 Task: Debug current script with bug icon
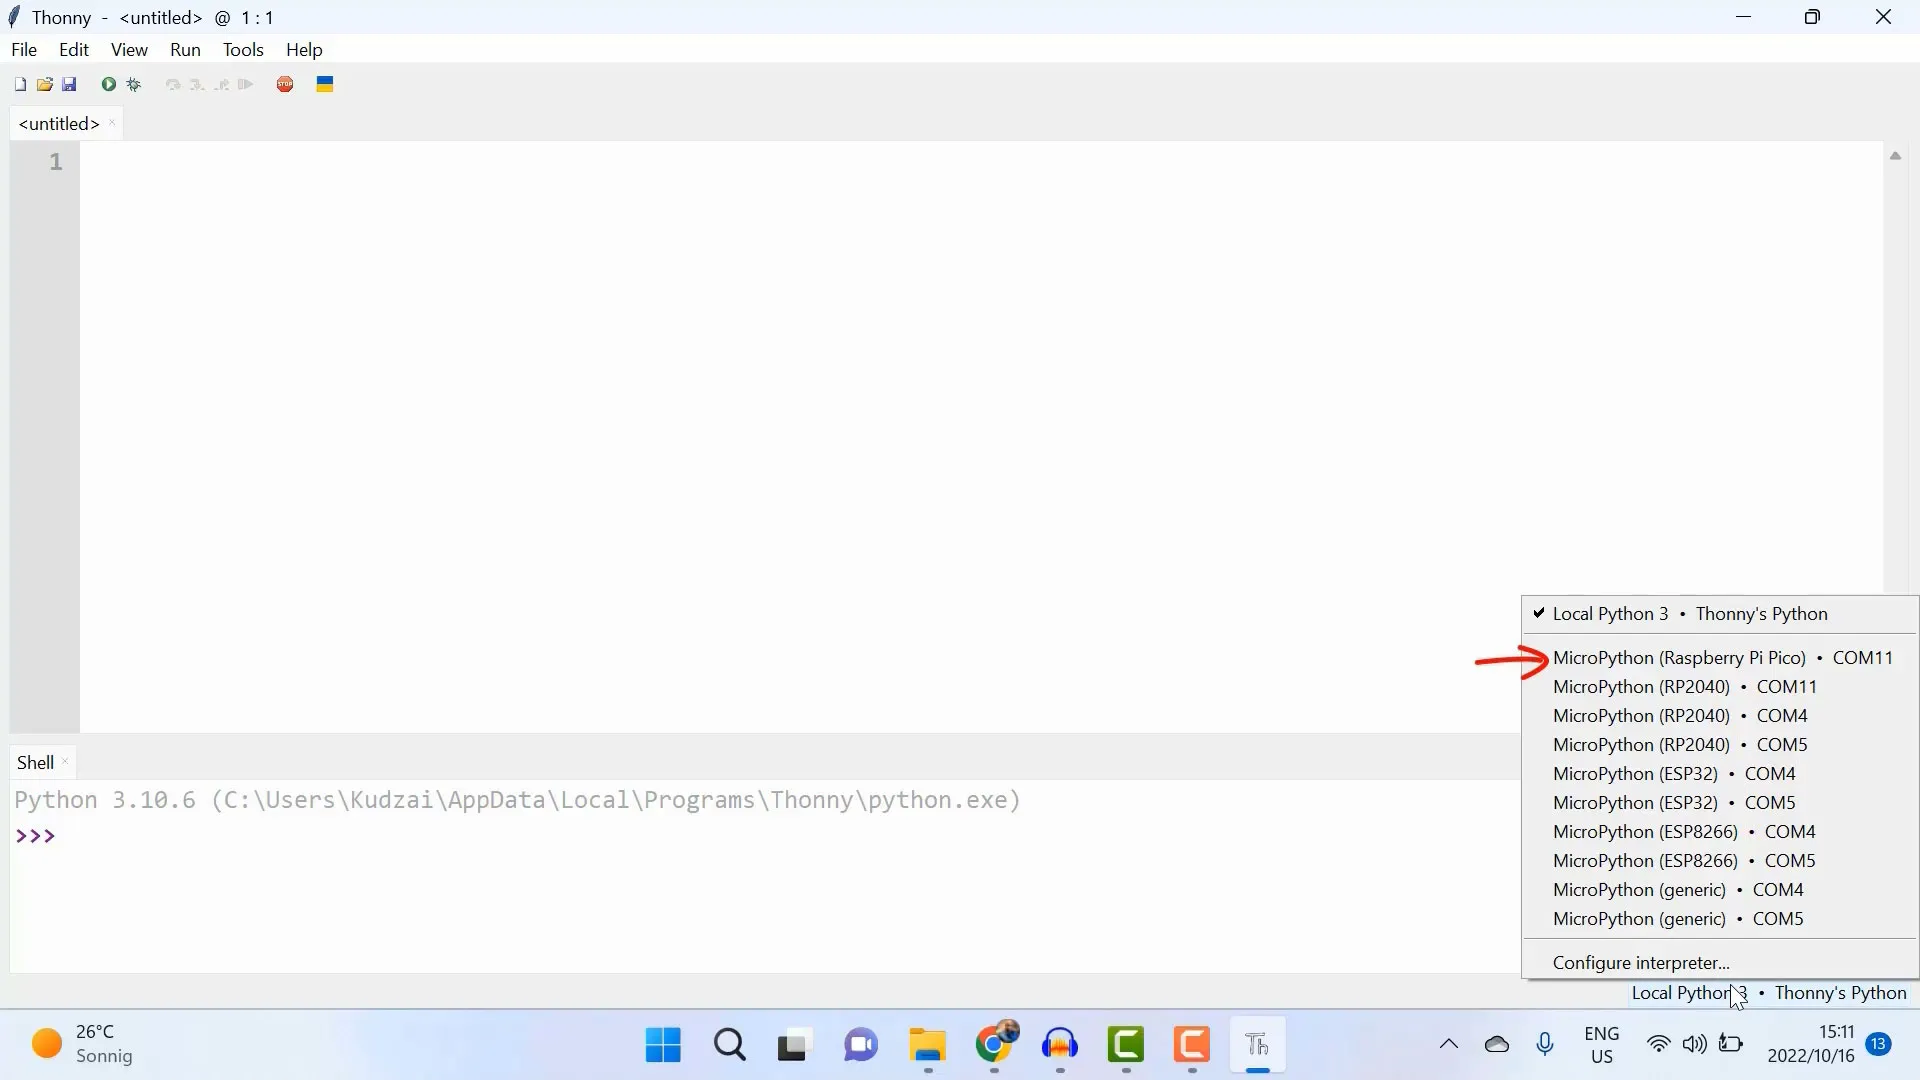click(x=134, y=85)
